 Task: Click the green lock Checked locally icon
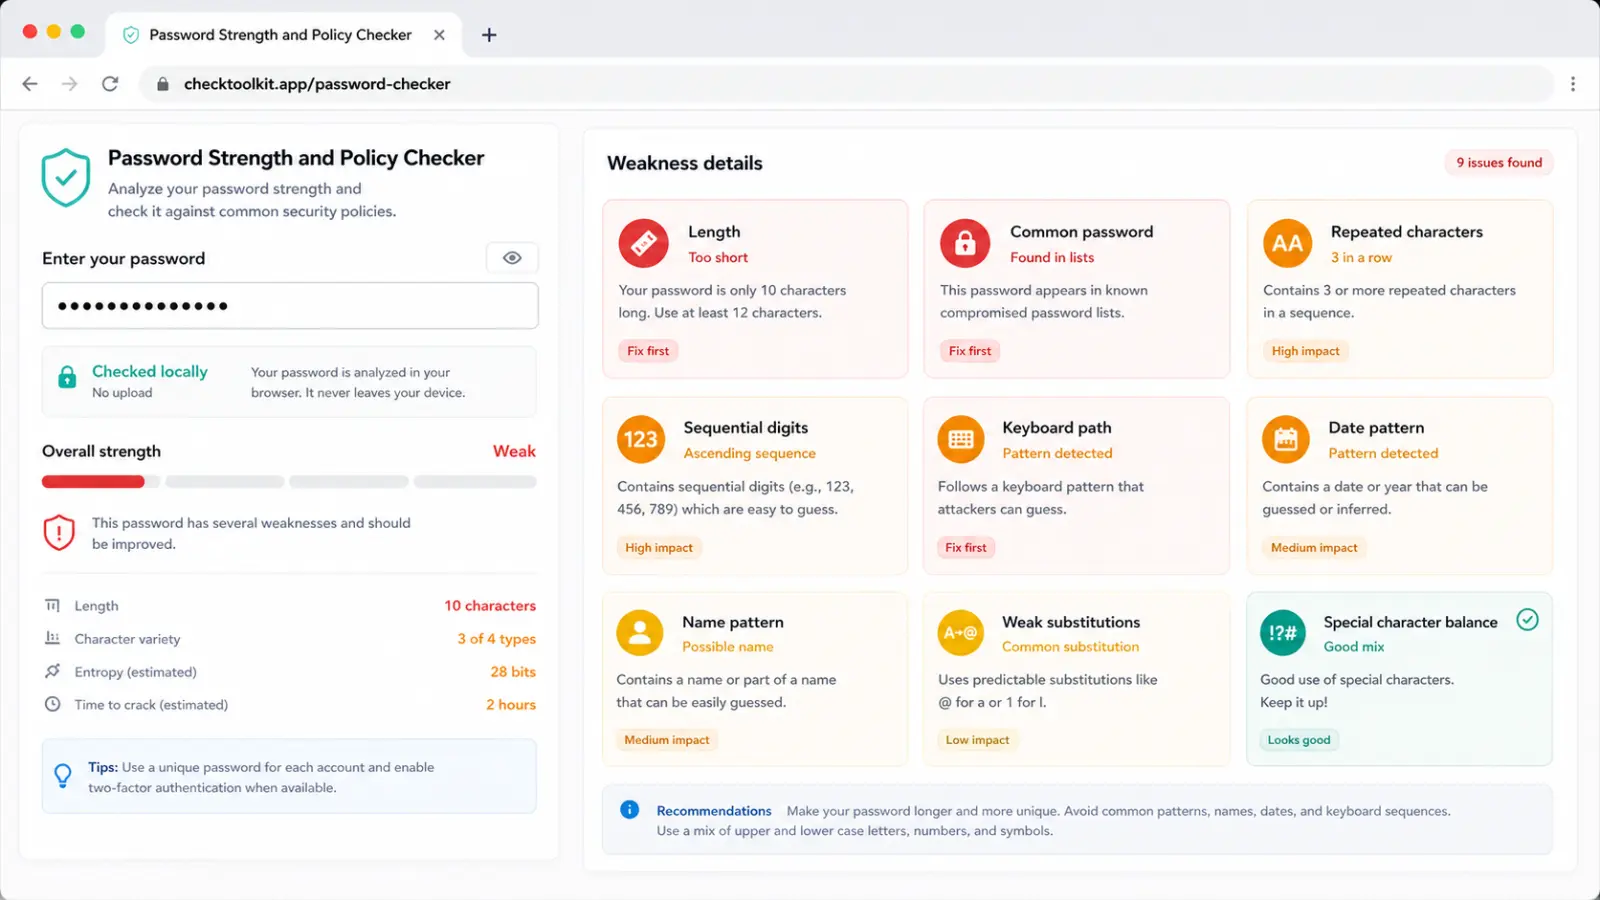(67, 377)
